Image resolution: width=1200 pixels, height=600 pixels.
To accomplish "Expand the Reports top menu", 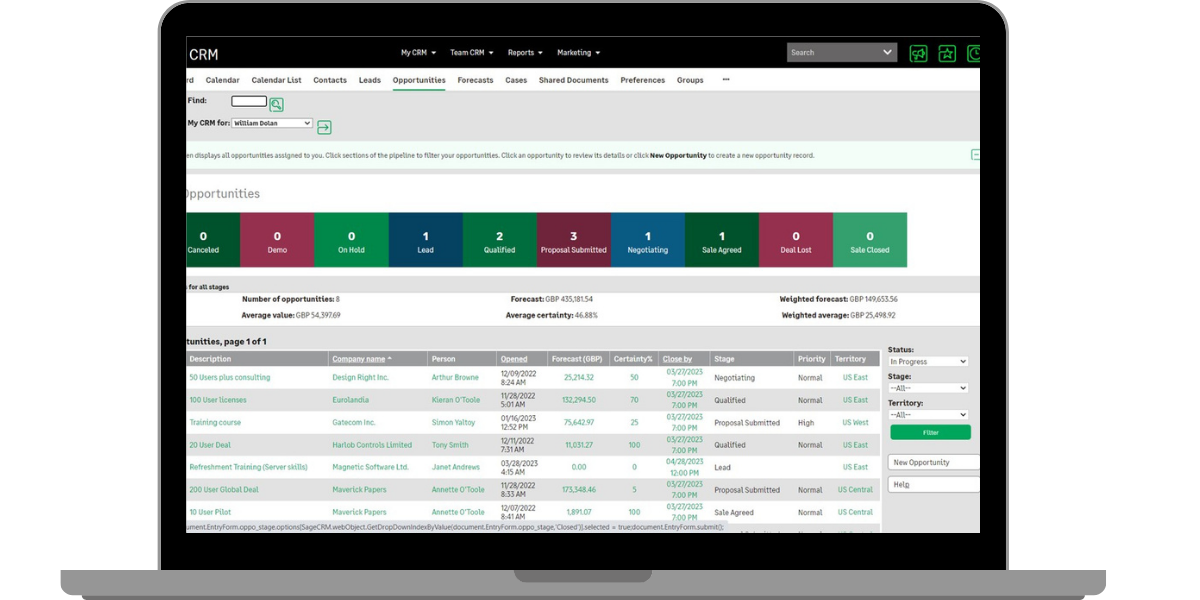I will pos(525,53).
